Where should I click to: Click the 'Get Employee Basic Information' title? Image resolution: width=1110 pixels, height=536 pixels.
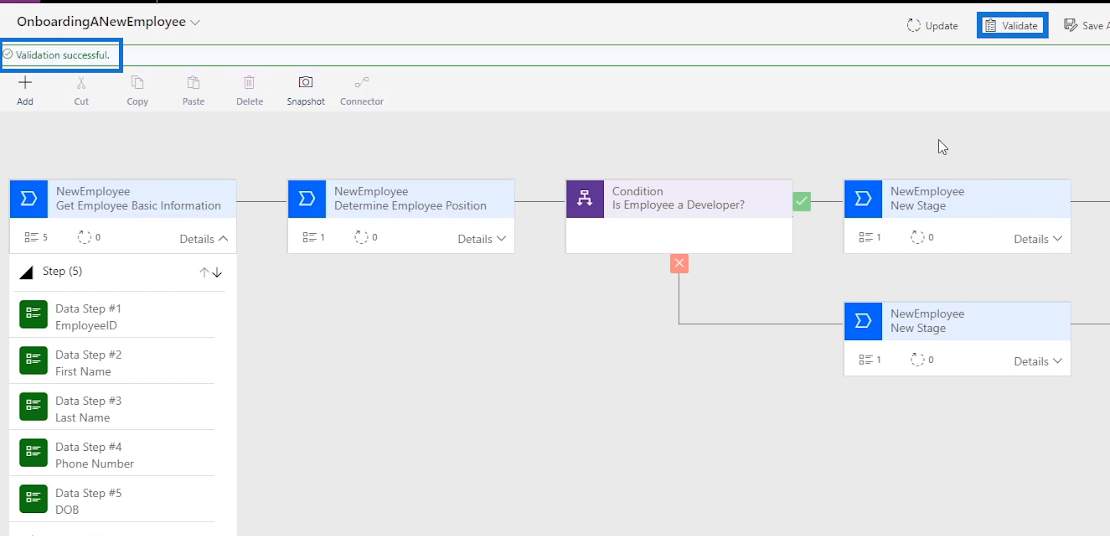click(x=138, y=206)
